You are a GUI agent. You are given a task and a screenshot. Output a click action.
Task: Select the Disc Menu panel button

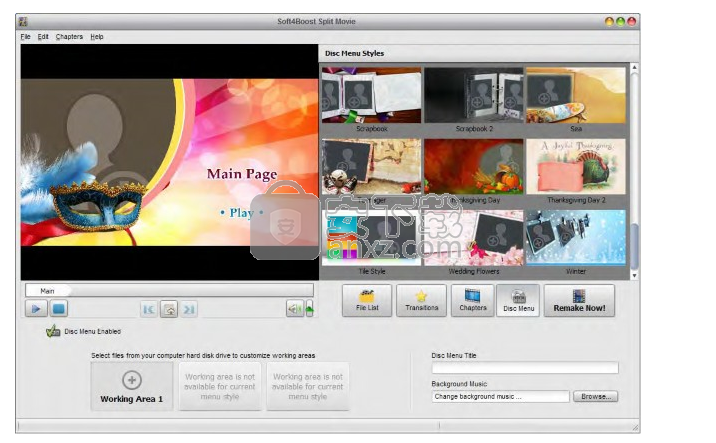pos(518,300)
